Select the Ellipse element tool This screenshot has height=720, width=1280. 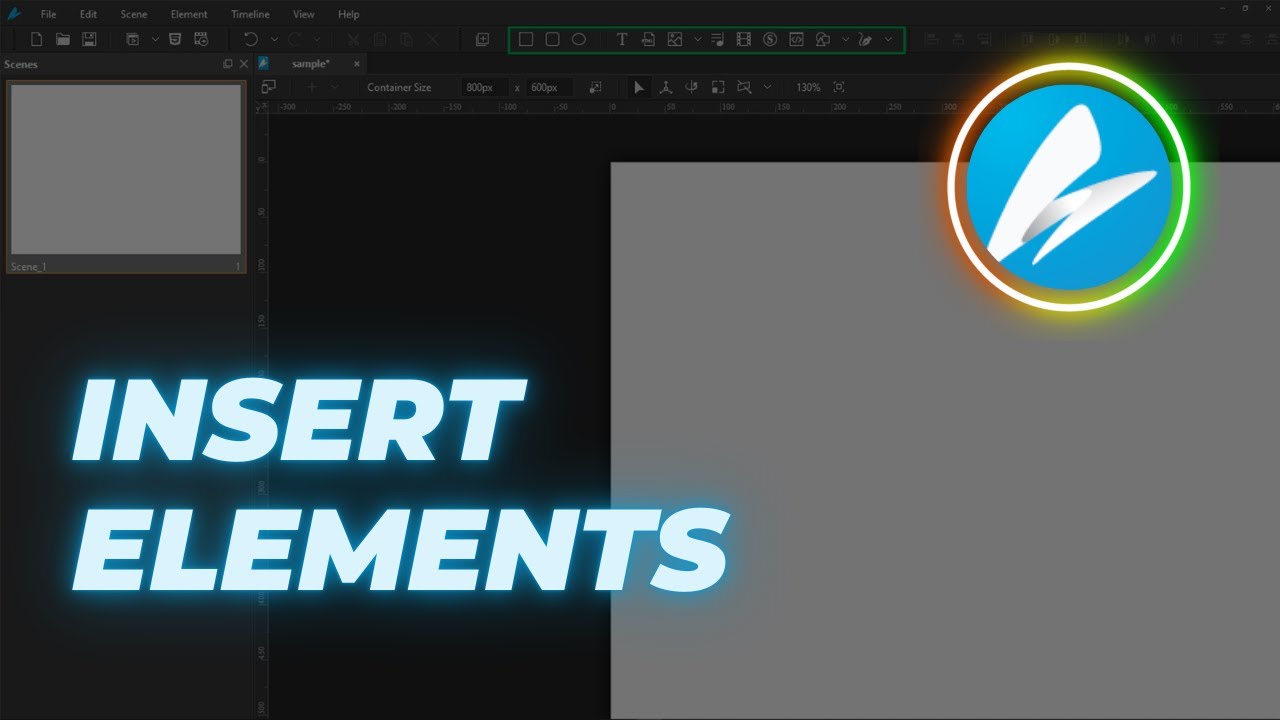[578, 40]
